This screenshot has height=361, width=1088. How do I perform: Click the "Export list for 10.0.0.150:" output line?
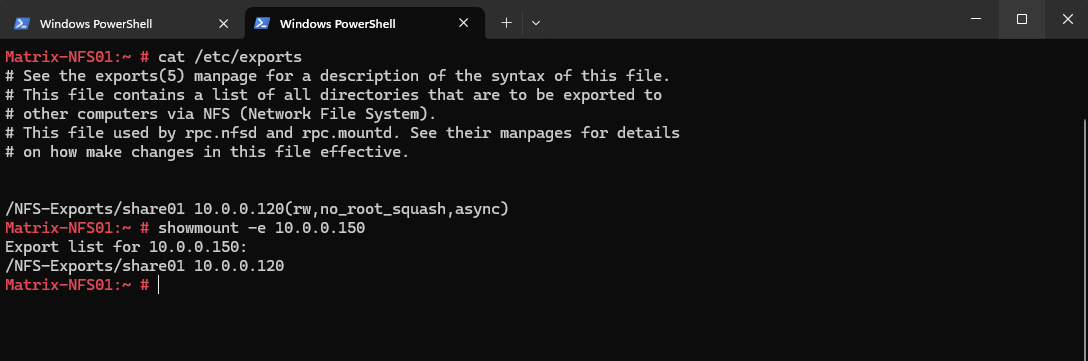point(126,246)
